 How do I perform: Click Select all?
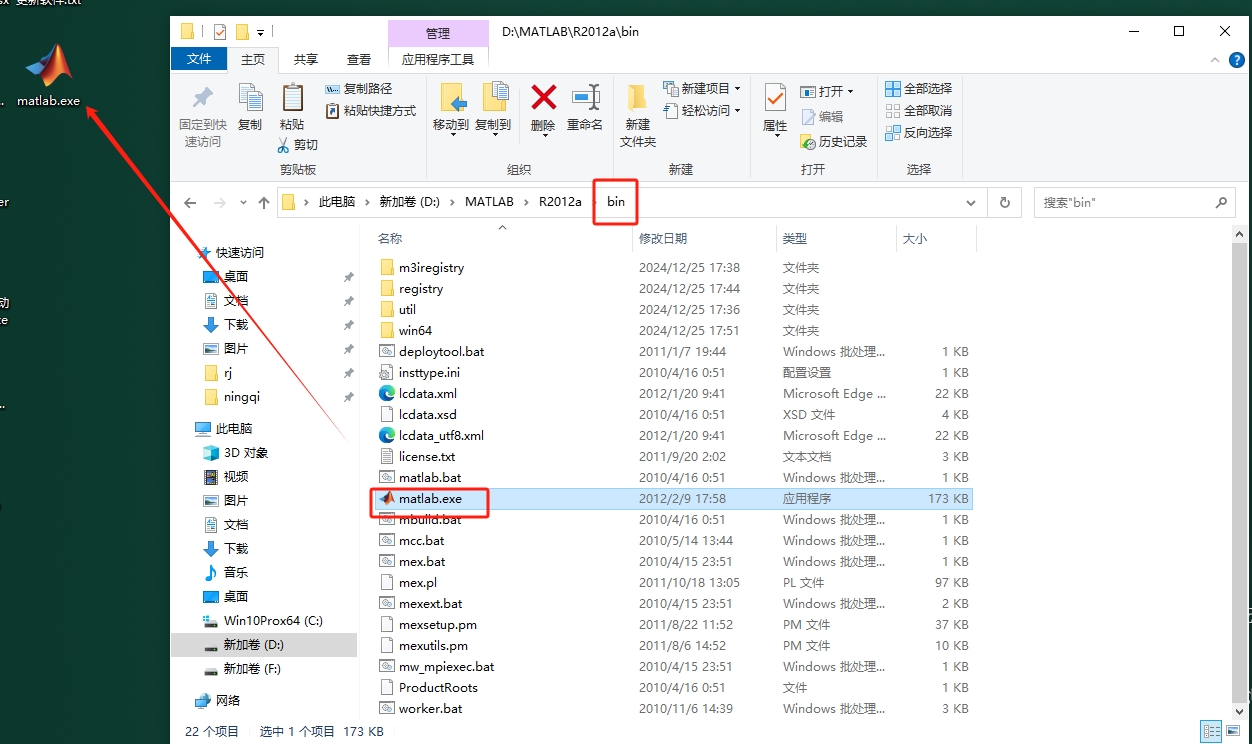(x=918, y=89)
